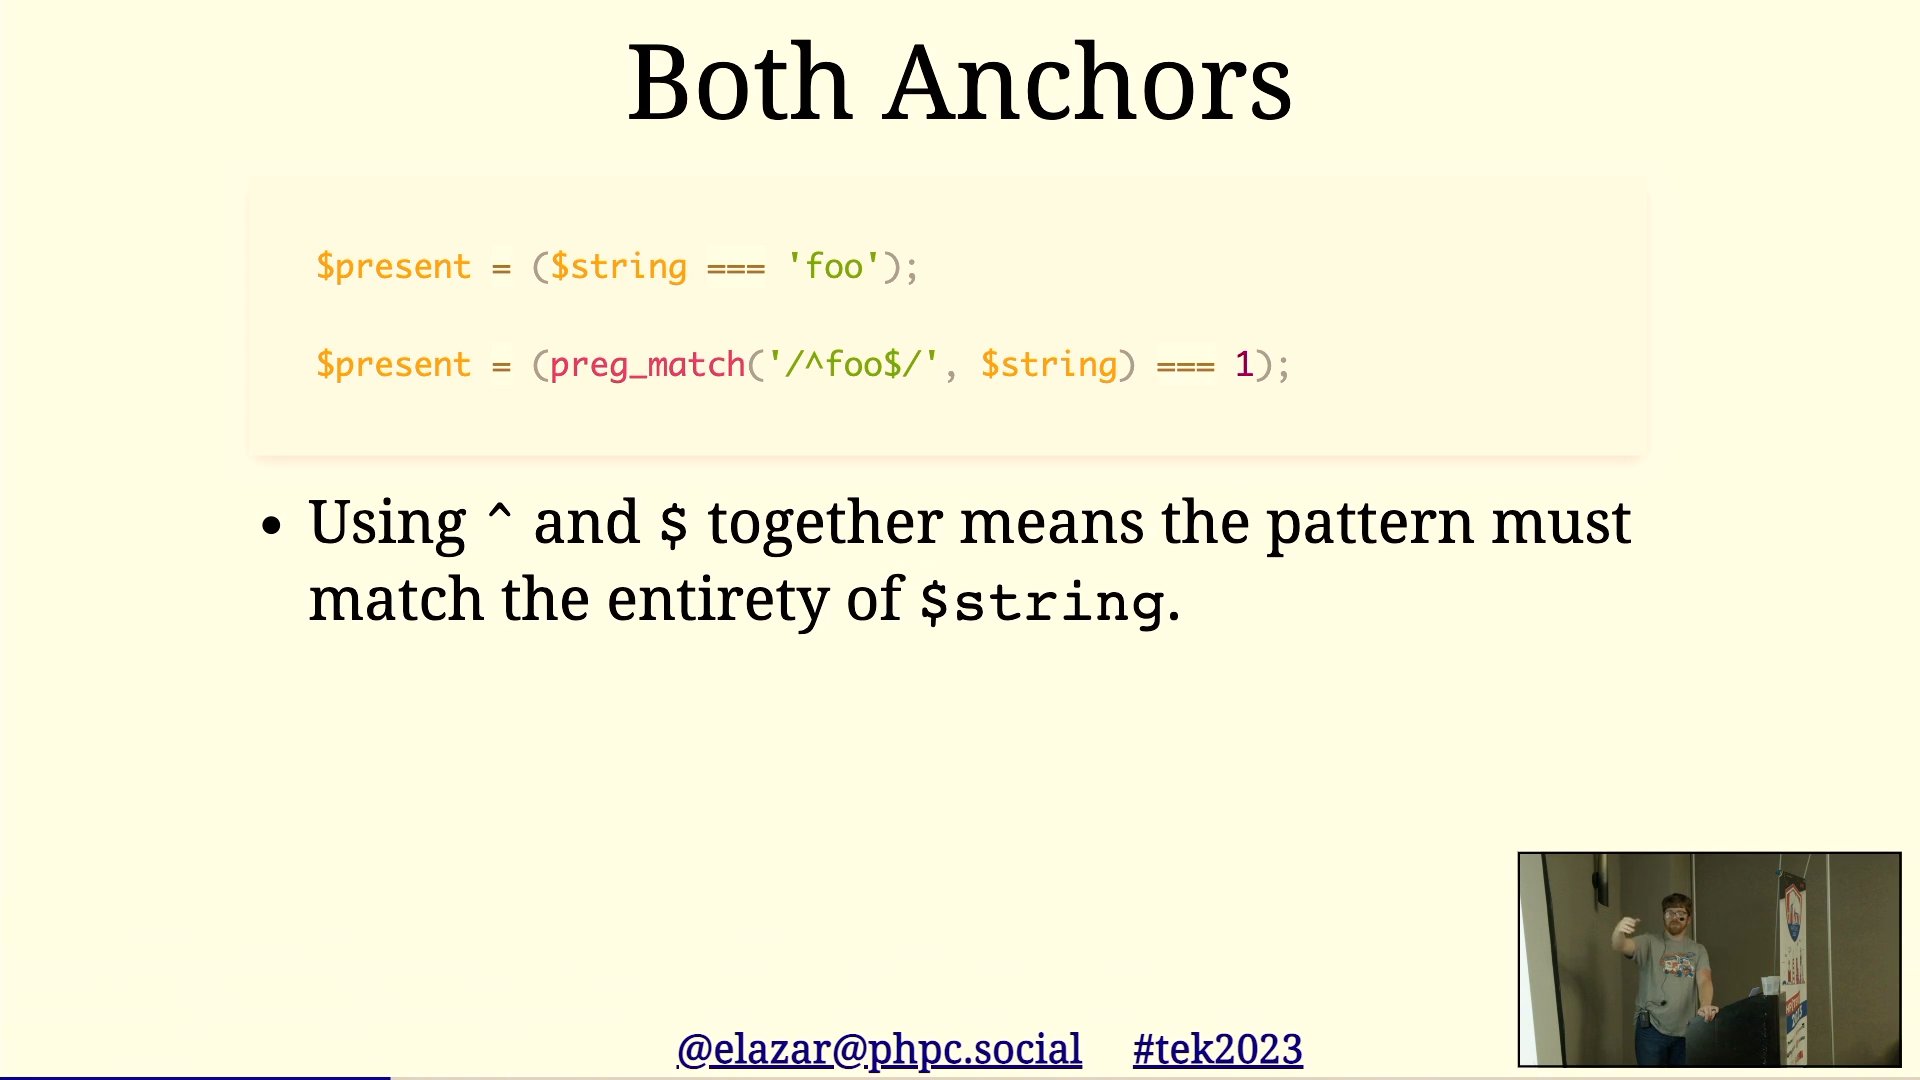Select the 'Both Anchors' slide title
This screenshot has height=1080, width=1920.
[x=960, y=82]
